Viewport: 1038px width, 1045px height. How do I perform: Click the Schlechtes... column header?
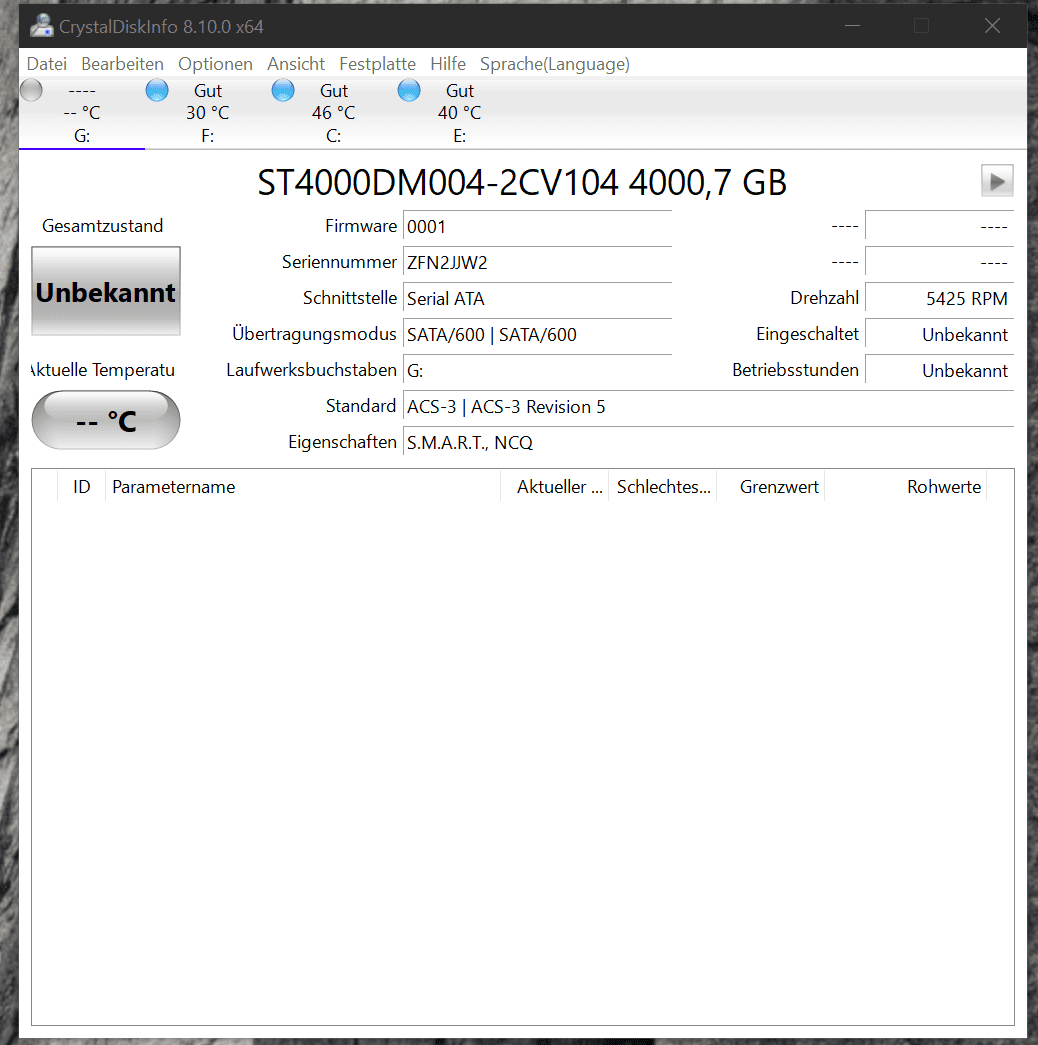tap(663, 487)
